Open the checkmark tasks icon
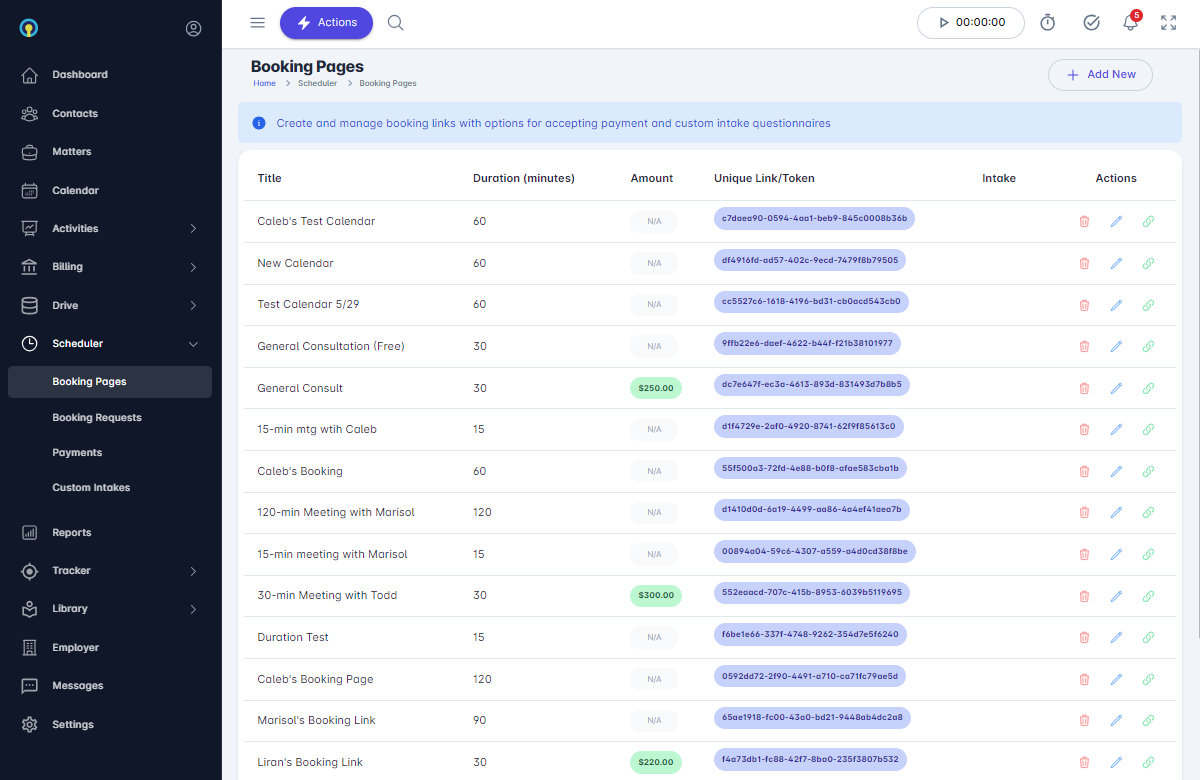Screen dimensions: 1200x780 coord(1092,23)
